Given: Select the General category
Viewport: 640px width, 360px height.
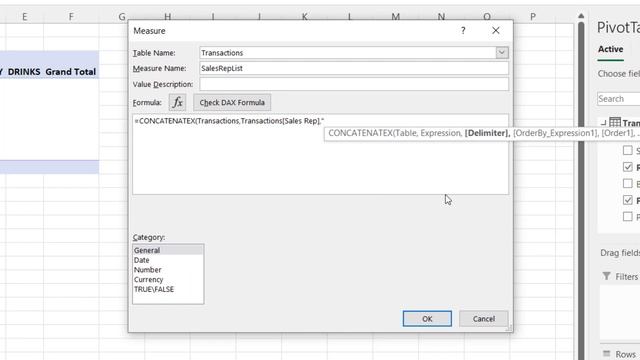Looking at the screenshot, I should click(168, 250).
